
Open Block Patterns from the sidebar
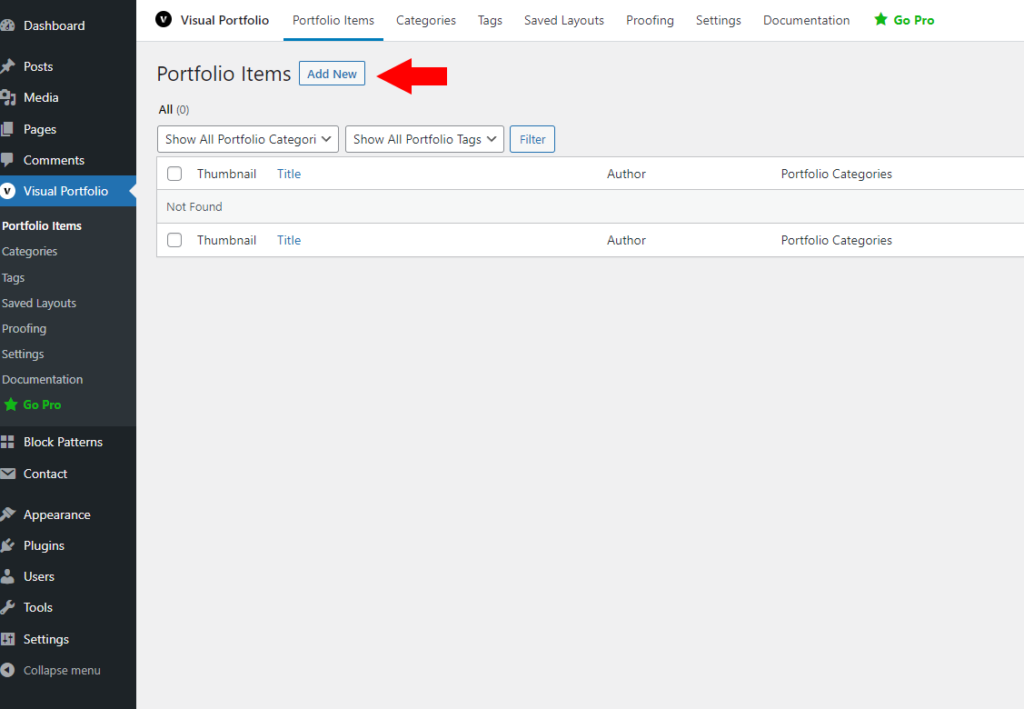click(x=63, y=442)
